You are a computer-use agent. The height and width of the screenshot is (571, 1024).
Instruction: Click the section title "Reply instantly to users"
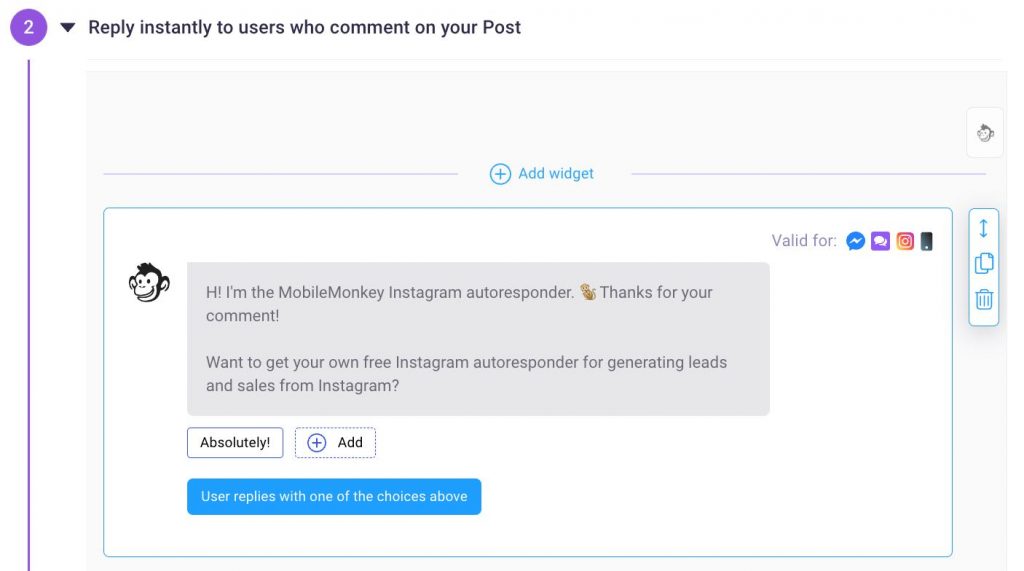[x=304, y=28]
